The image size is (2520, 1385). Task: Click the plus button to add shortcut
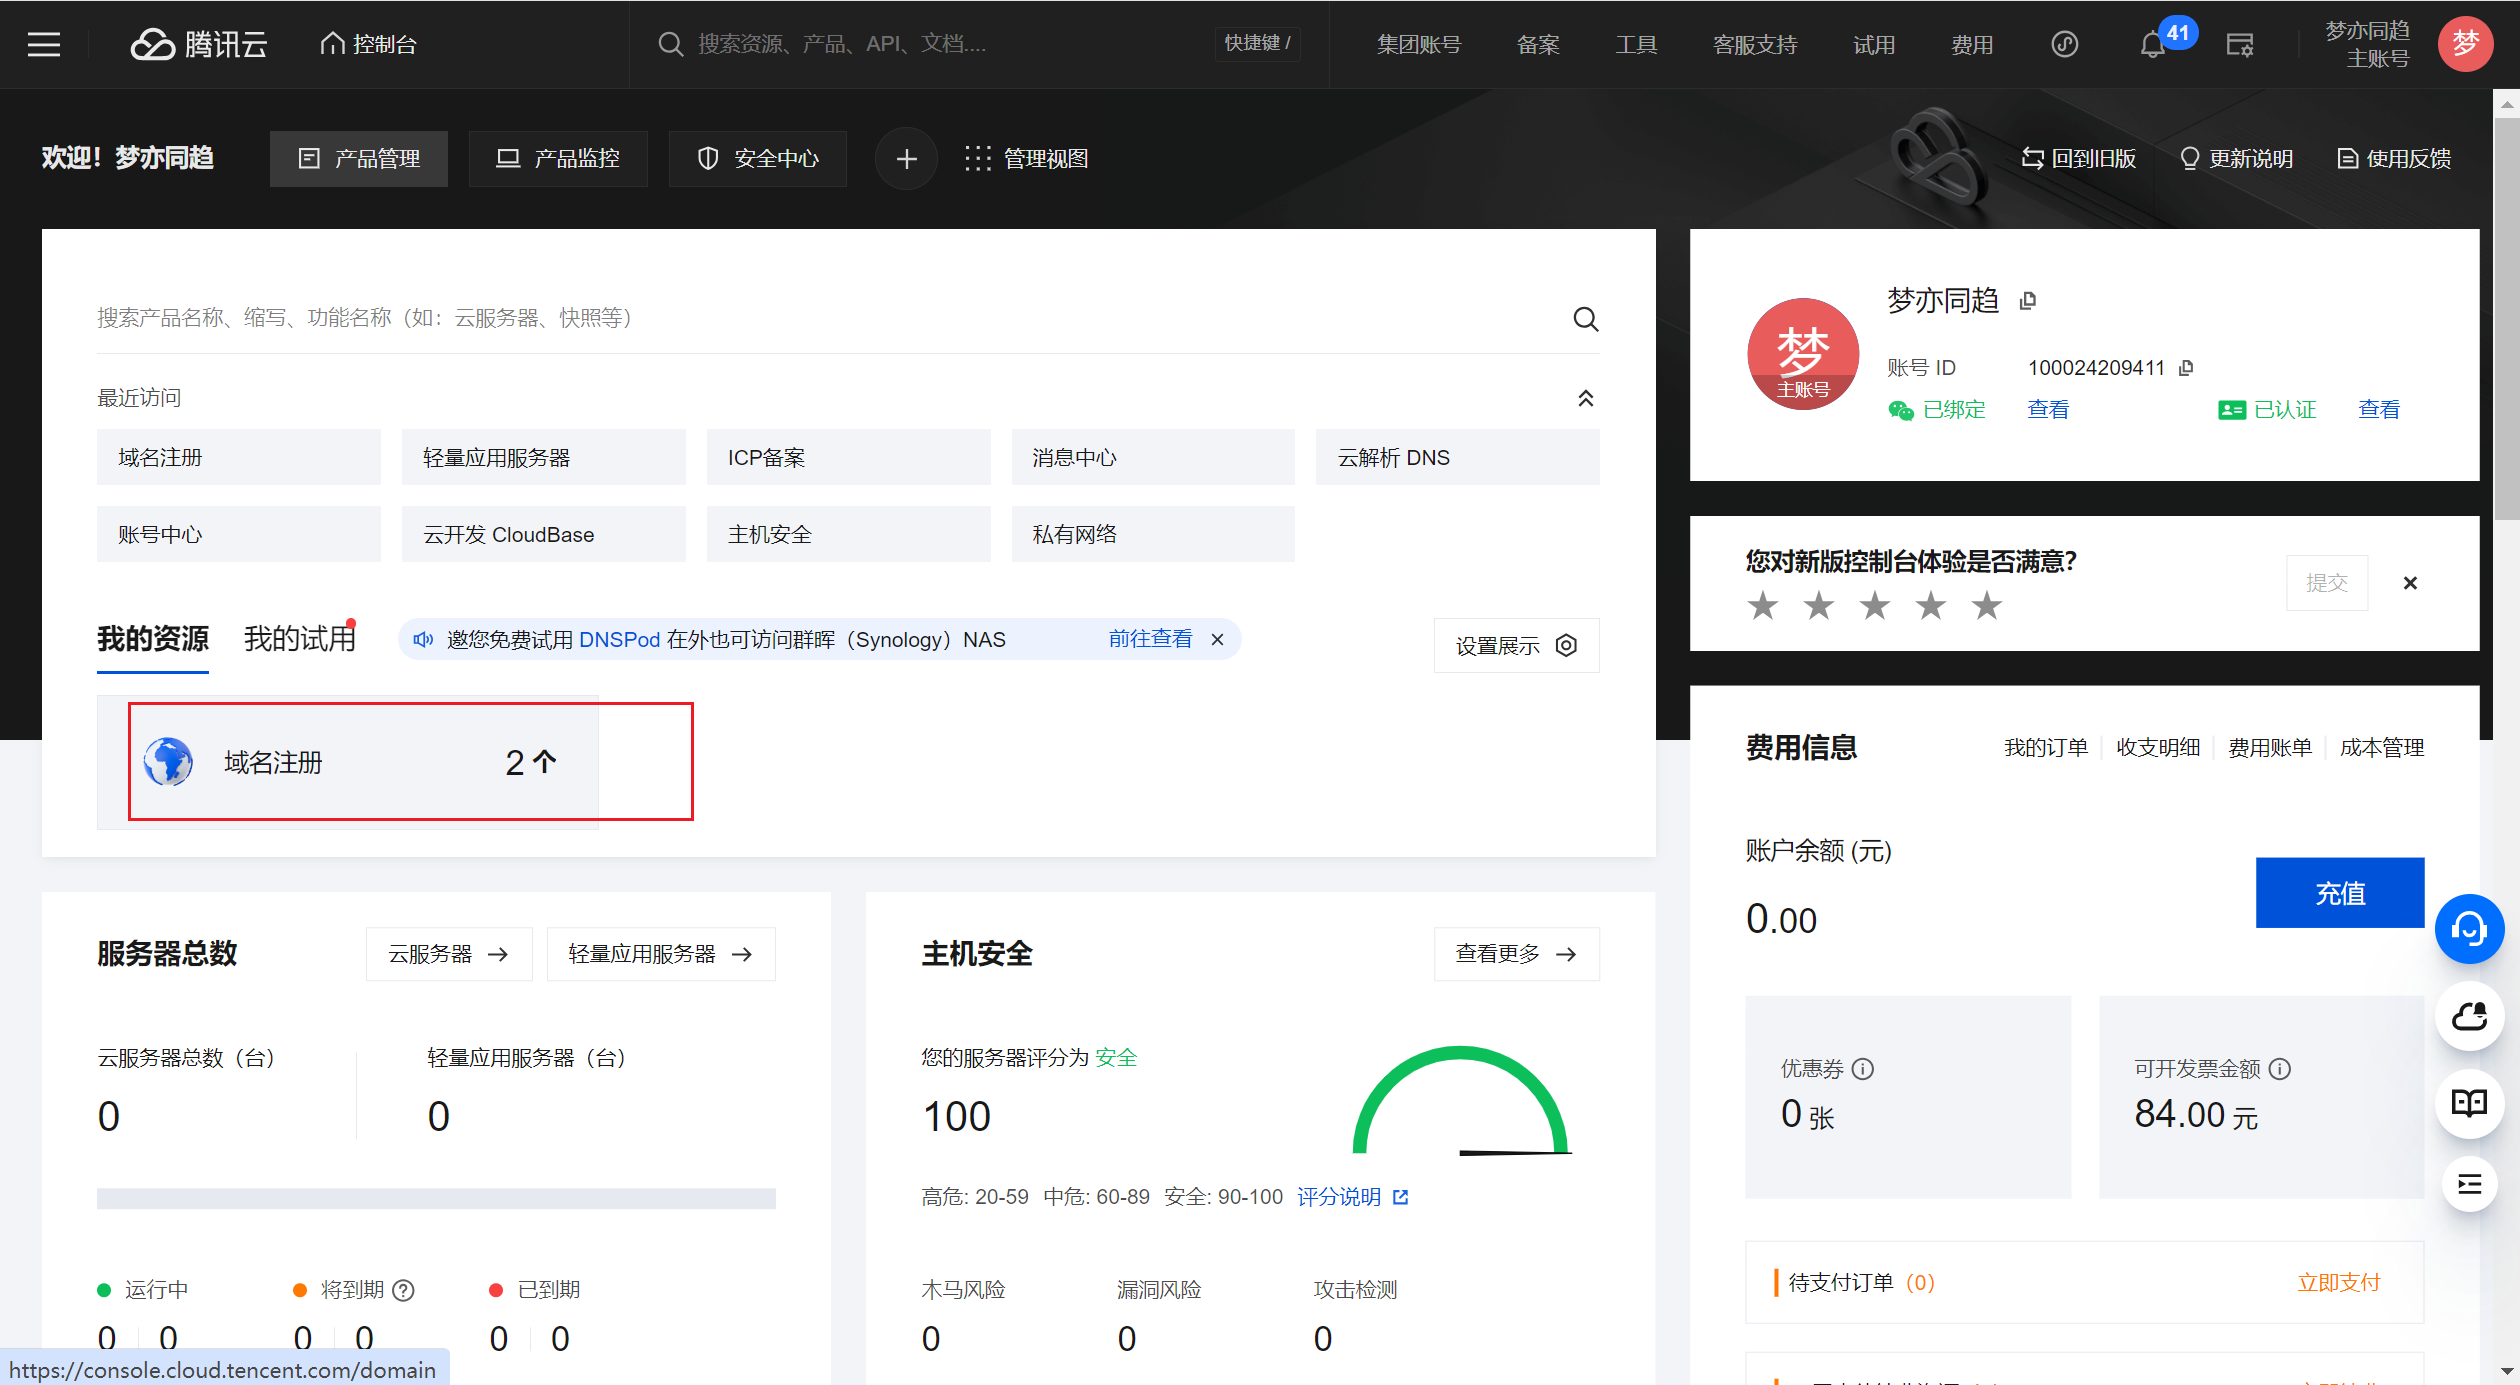click(x=906, y=159)
